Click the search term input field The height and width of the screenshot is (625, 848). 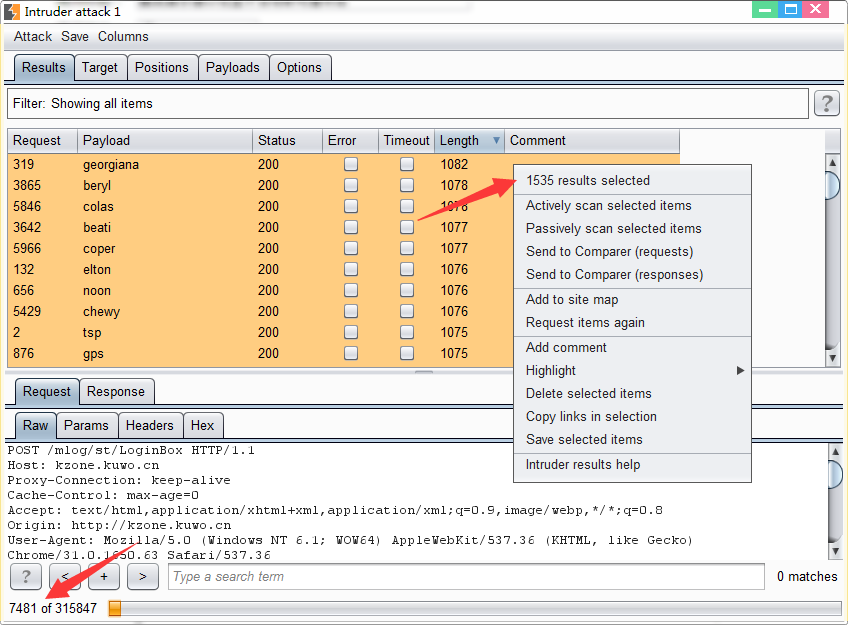(466, 576)
